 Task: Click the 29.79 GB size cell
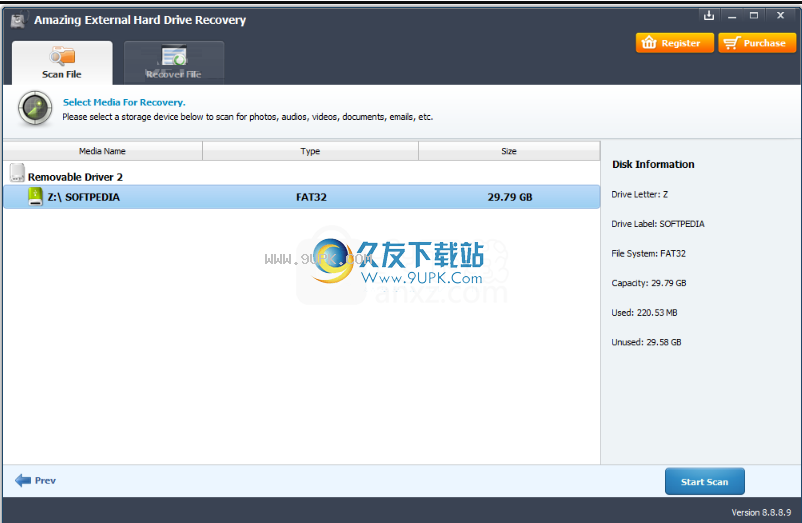[510, 197]
